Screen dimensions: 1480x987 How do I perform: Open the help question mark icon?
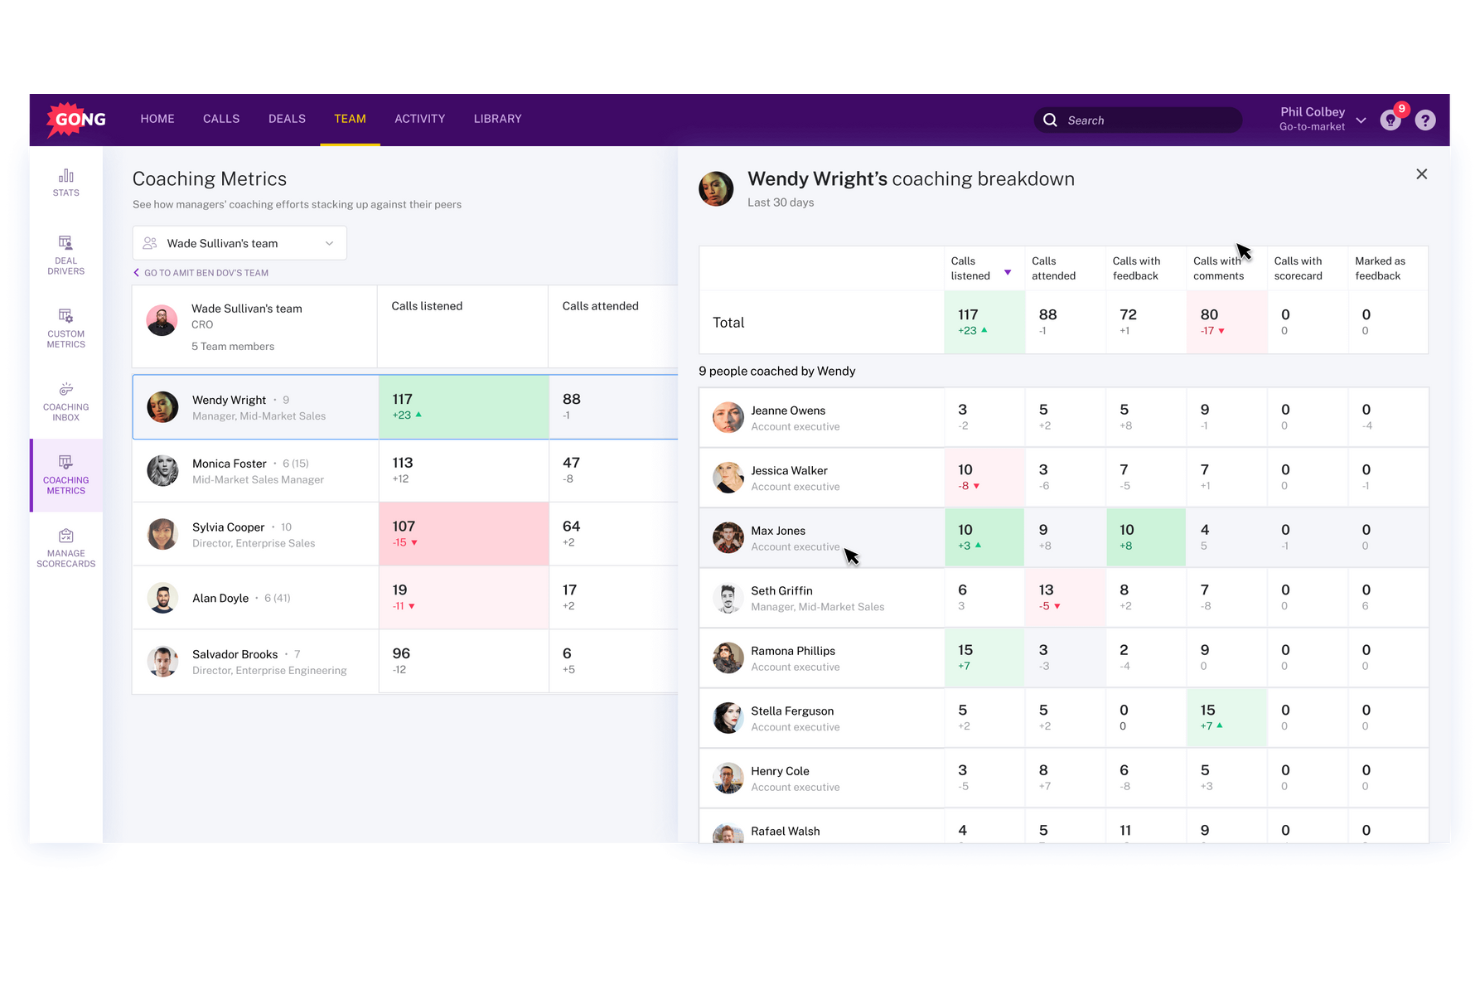click(1425, 119)
